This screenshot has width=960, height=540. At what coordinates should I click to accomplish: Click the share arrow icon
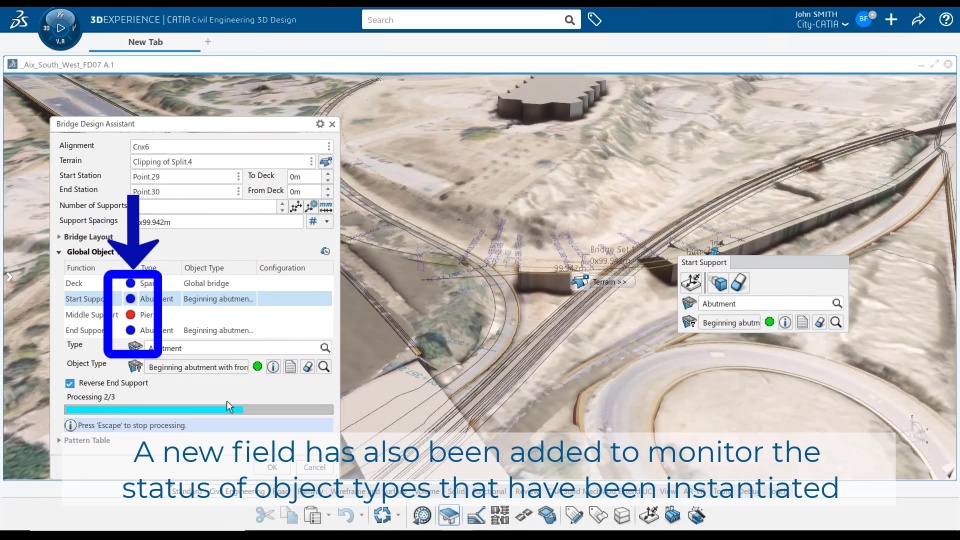click(918, 20)
